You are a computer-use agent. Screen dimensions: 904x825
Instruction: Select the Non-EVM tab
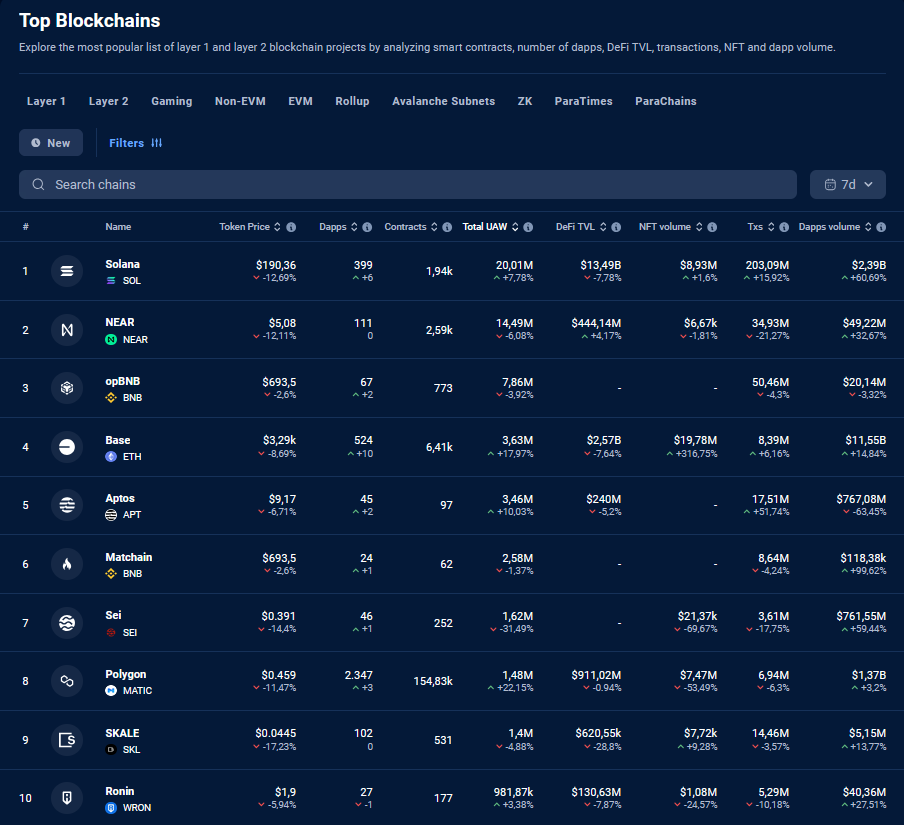click(240, 101)
